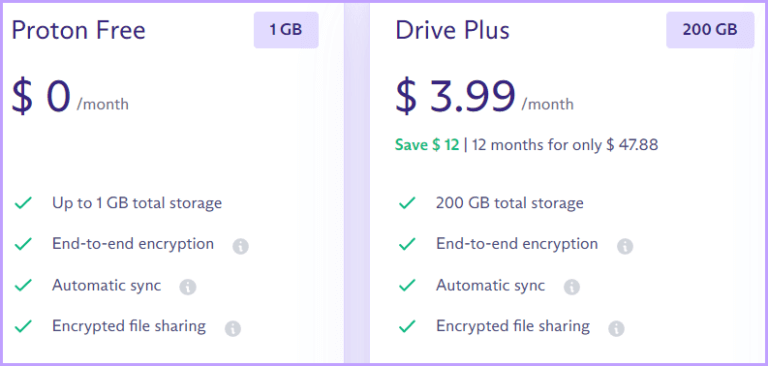Click the Proton Free plan title
The height and width of the screenshot is (366, 768).
coord(78,30)
